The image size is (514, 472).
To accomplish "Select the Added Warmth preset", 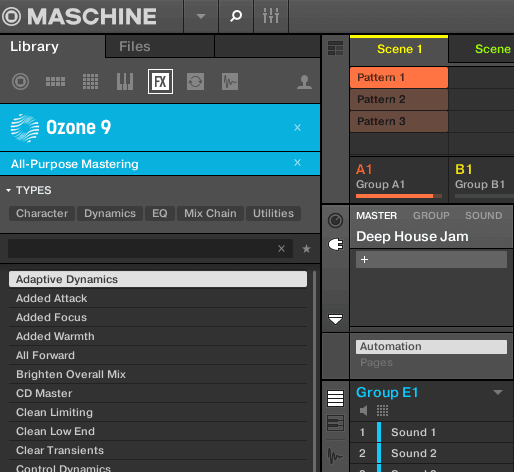I will [158, 336].
